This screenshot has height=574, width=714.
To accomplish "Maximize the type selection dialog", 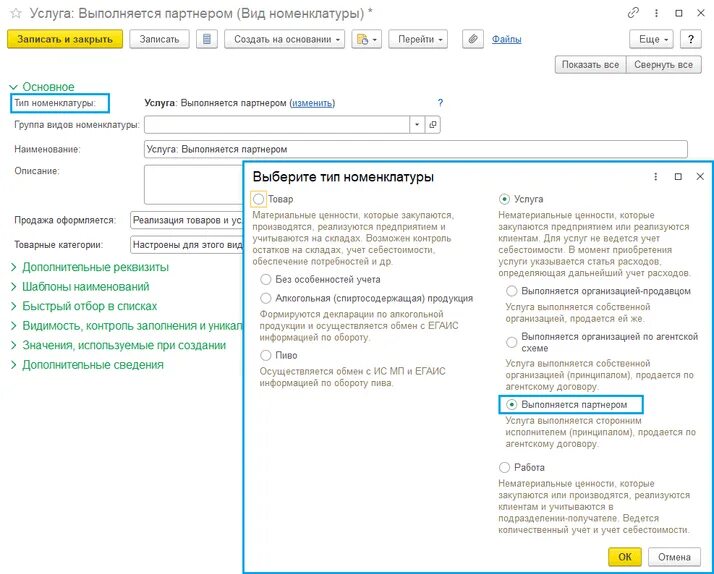I will pyautogui.click(x=678, y=177).
